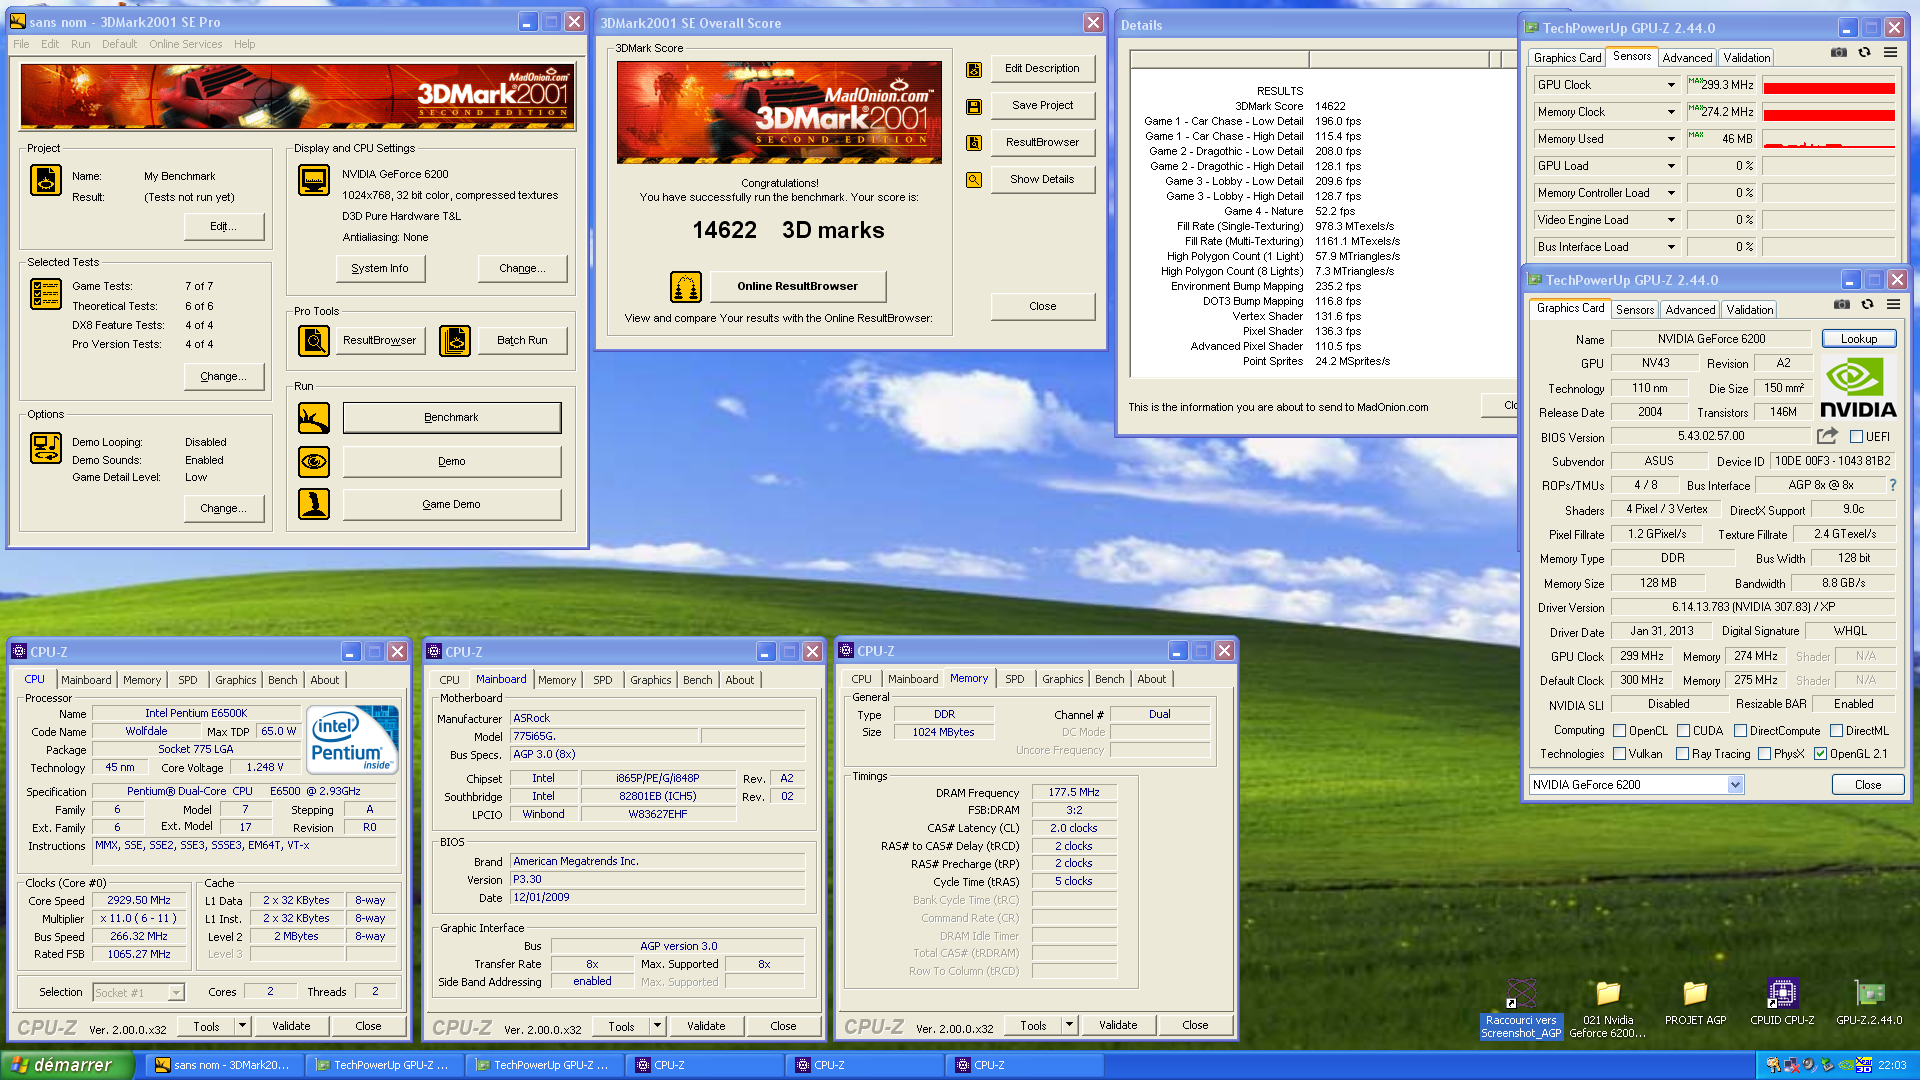
Task: Expand the GPU Load sensor dropdown
Action: click(1671, 166)
